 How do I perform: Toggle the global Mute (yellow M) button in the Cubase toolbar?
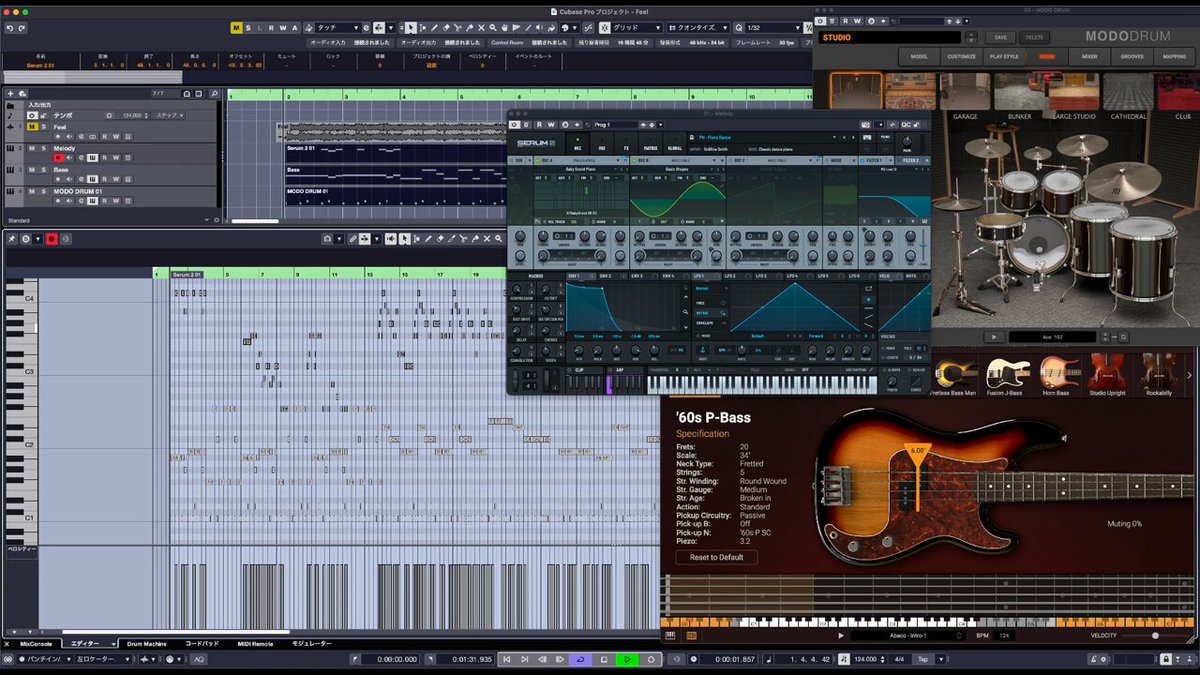236,28
